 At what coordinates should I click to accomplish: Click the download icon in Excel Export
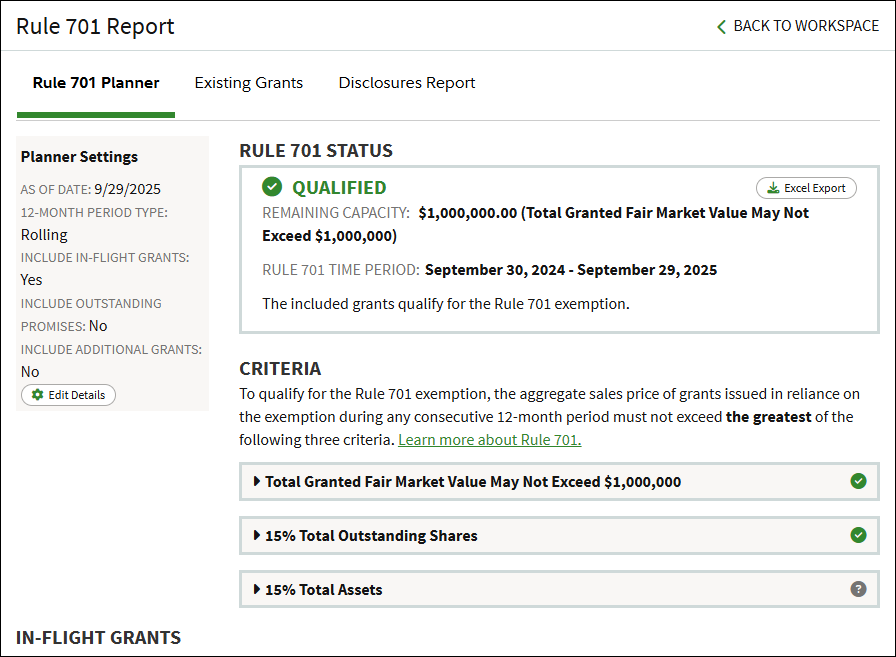773,188
